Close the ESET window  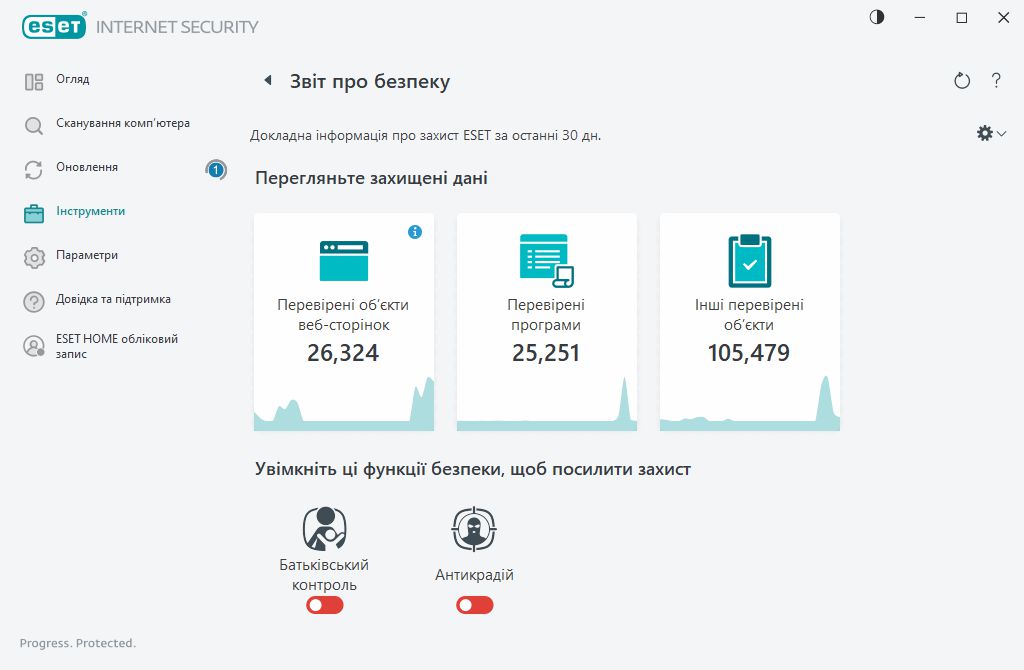pyautogui.click(x=1004, y=18)
